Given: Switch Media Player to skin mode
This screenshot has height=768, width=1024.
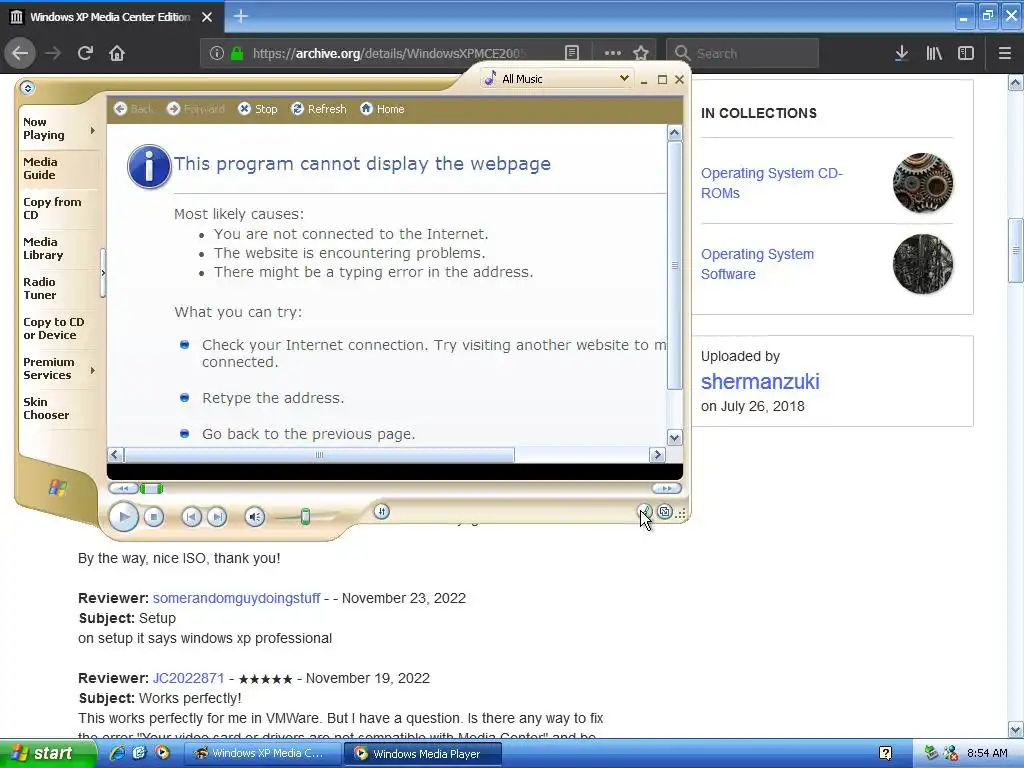Looking at the screenshot, I should 664,511.
